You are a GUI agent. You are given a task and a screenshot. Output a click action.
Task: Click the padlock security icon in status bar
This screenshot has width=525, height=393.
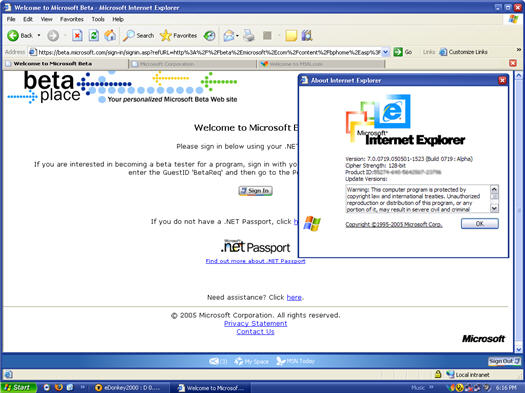(x=438, y=374)
